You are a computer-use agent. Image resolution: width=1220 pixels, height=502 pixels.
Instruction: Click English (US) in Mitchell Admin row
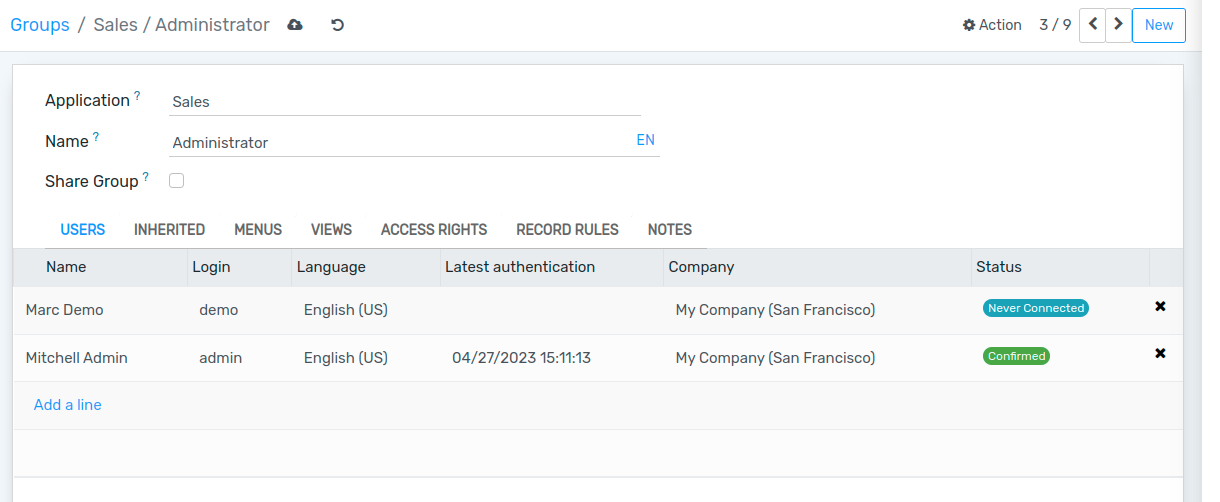pyautogui.click(x=346, y=358)
